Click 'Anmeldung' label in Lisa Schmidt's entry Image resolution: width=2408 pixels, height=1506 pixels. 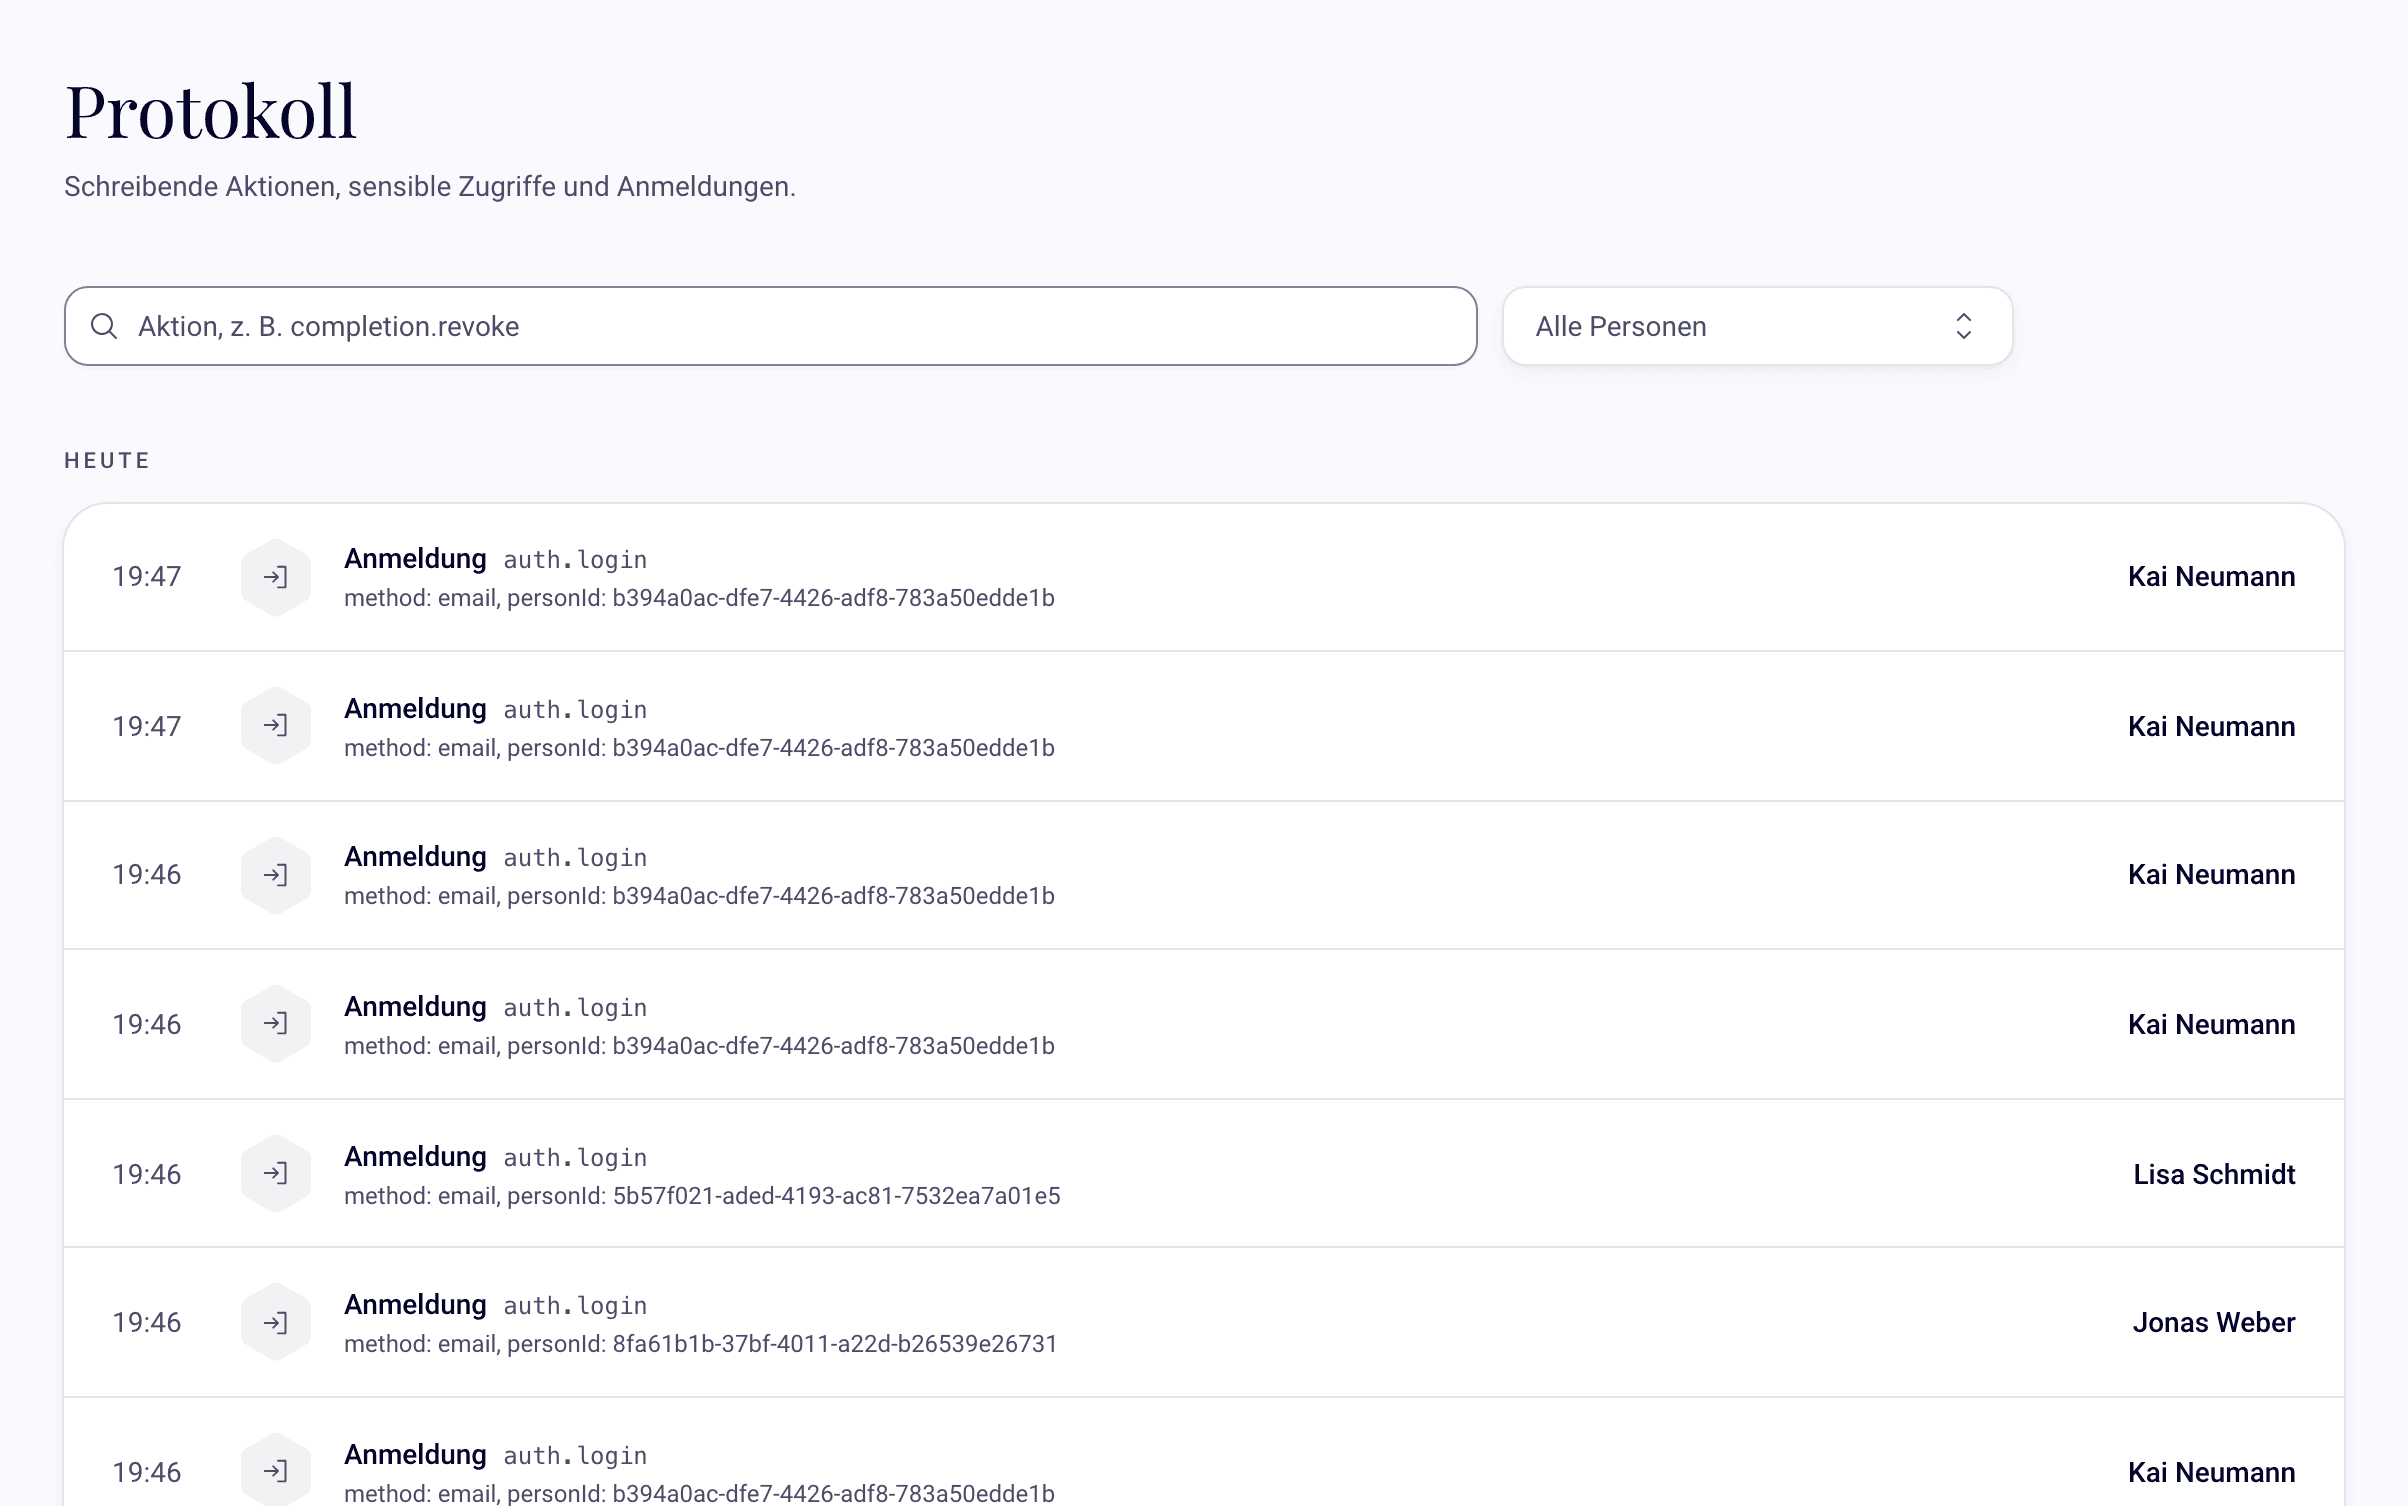point(415,1156)
